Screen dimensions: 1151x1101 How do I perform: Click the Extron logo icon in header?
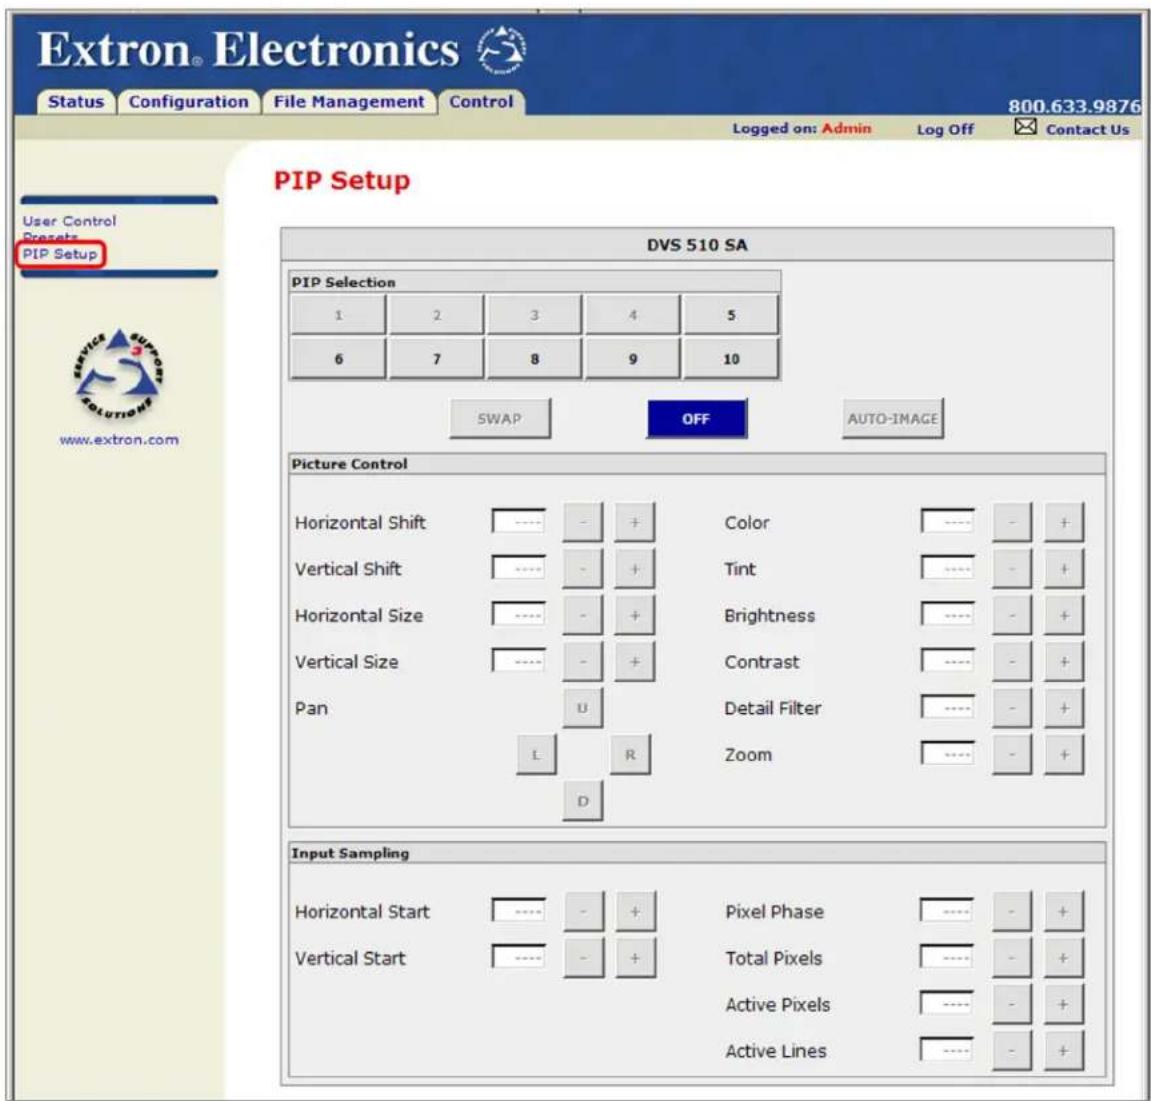[502, 50]
